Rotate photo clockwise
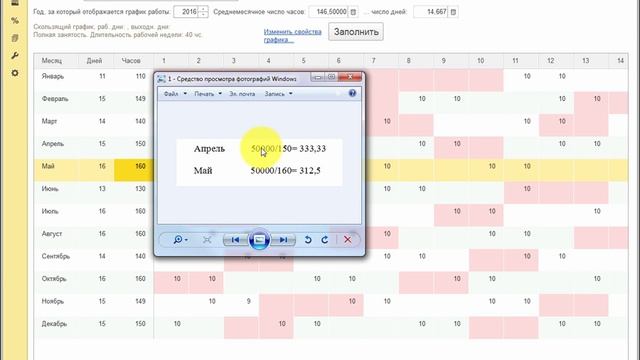Image resolution: width=640 pixels, height=360 pixels. [324, 240]
